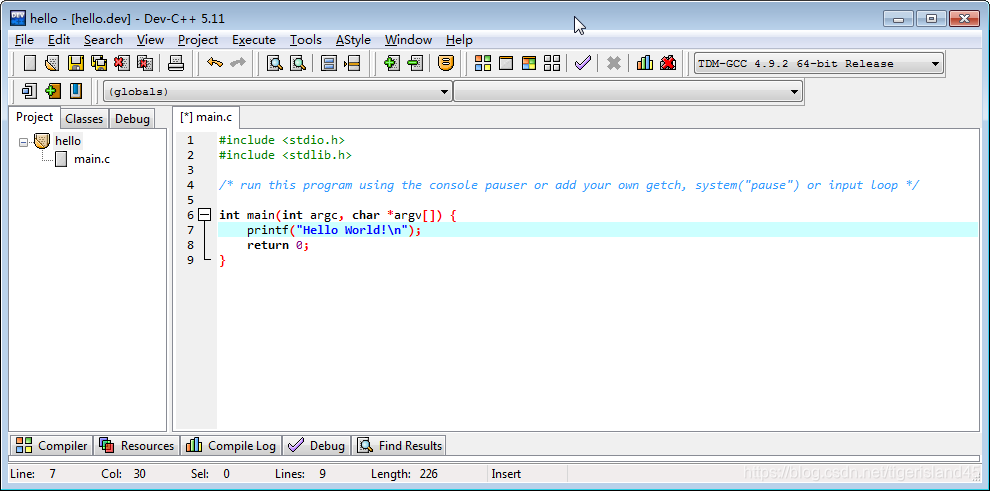Open the File menu

pos(24,40)
